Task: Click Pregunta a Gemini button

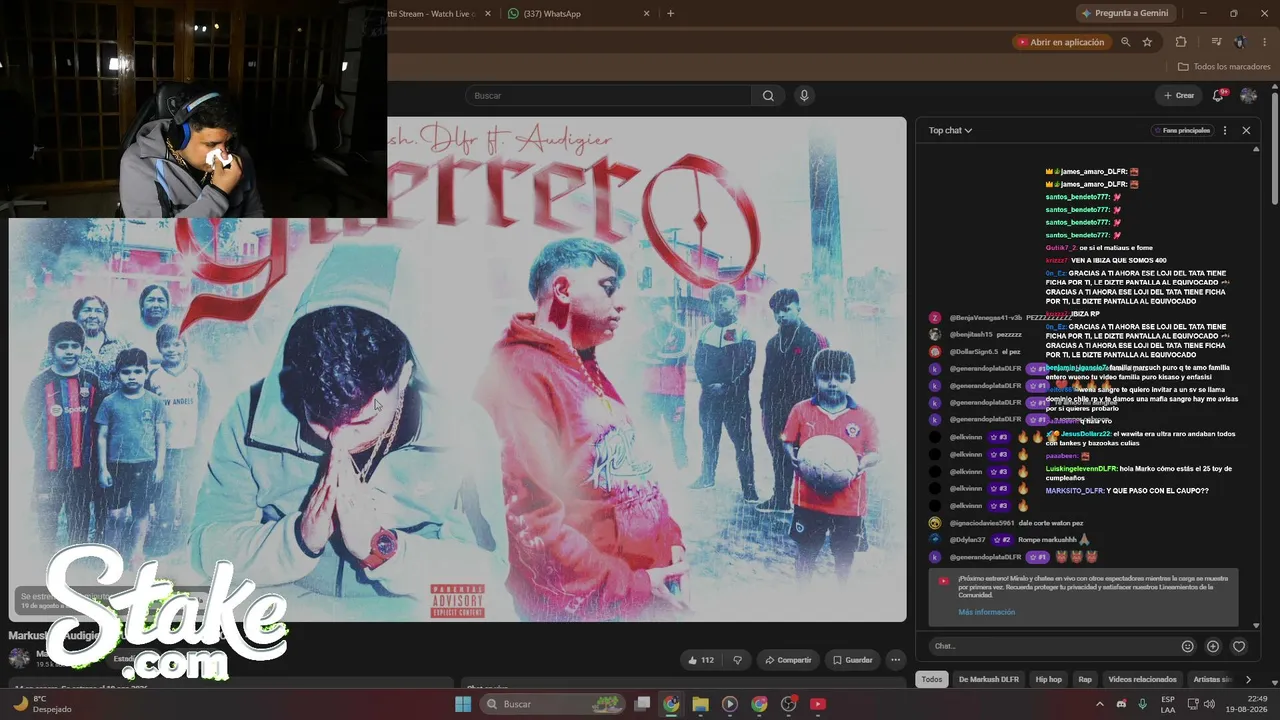Action: click(x=1124, y=14)
